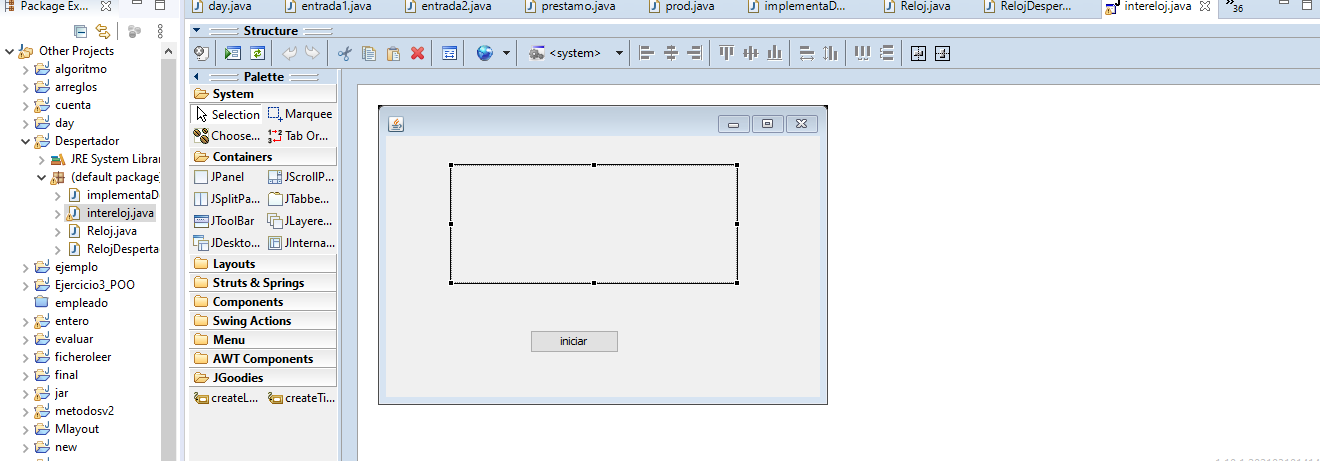This screenshot has height=461, width=1320.
Task: Click the Cut scissors icon
Action: pos(345,53)
